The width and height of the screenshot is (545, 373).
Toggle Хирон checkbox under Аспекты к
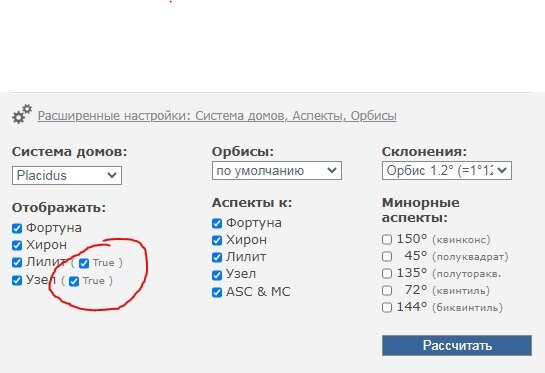[x=217, y=240]
